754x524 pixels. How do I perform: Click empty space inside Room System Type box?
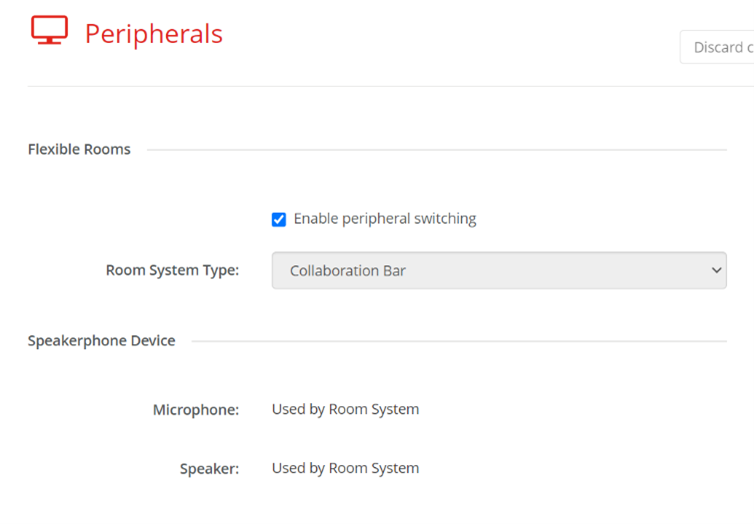coord(560,270)
